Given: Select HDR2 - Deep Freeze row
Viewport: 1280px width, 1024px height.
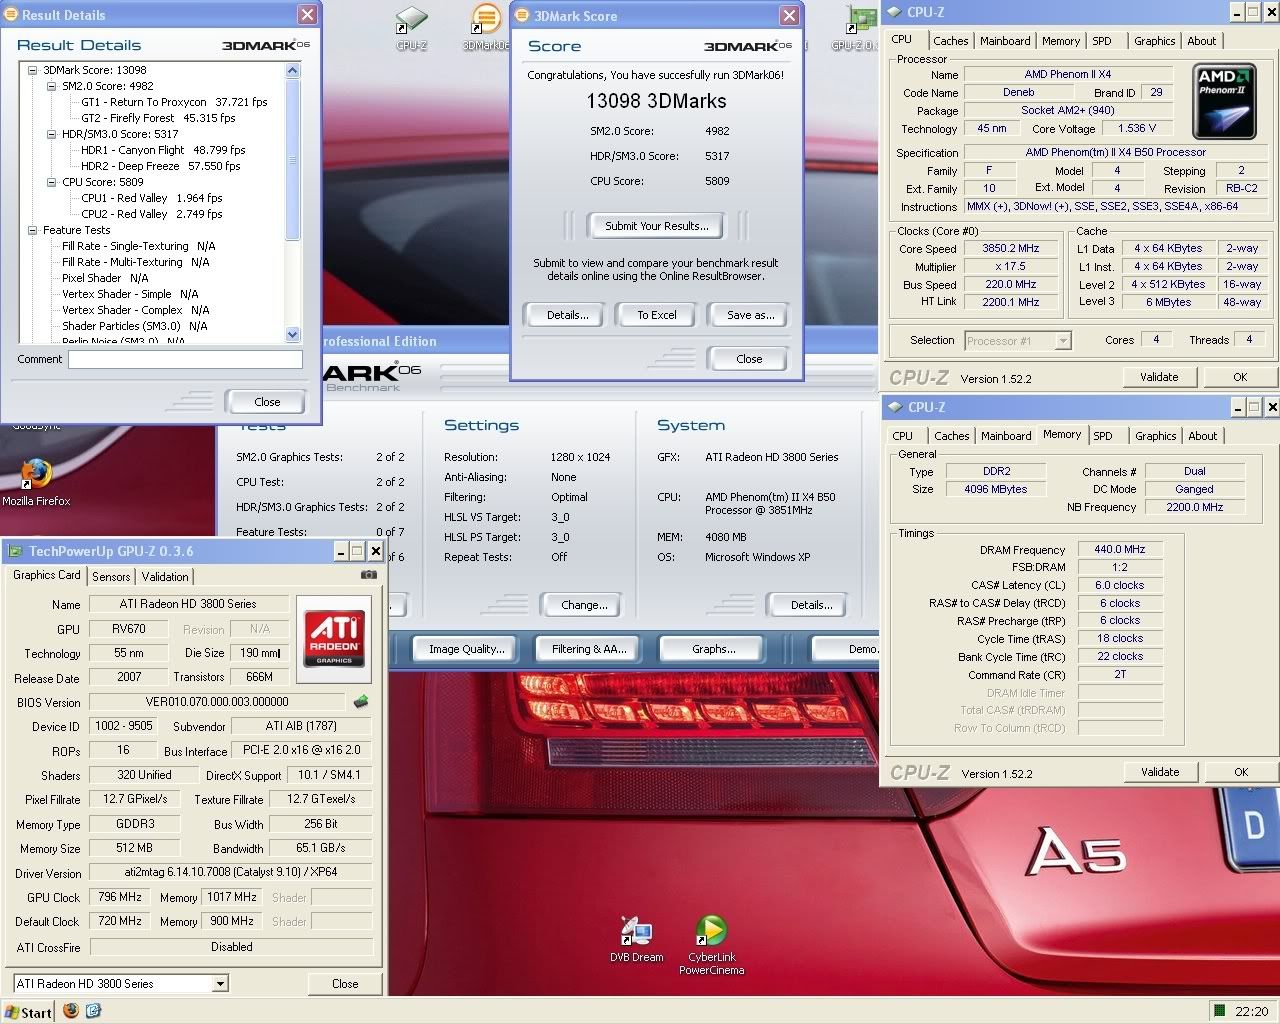Looking at the screenshot, I should [x=161, y=166].
